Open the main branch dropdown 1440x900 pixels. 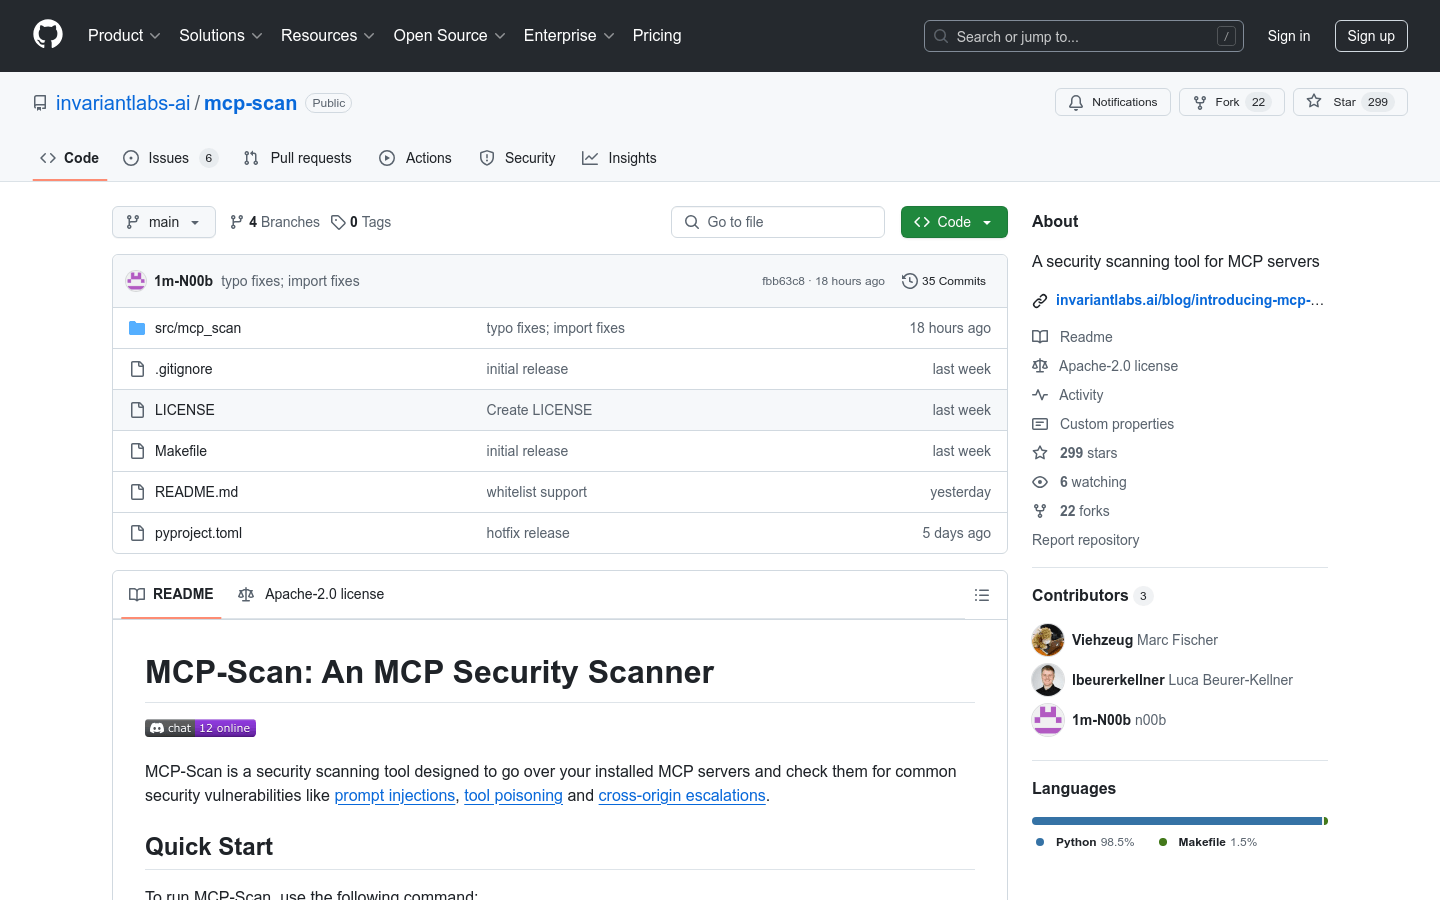point(164,222)
